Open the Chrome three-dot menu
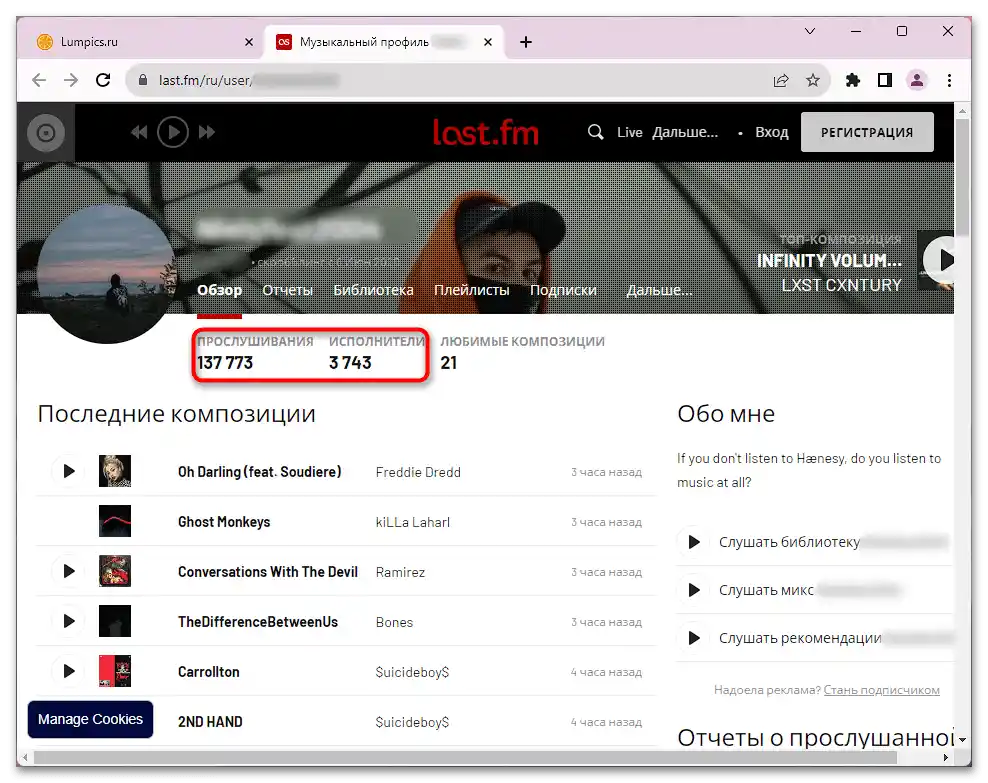This screenshot has width=988, height=783. (x=949, y=80)
